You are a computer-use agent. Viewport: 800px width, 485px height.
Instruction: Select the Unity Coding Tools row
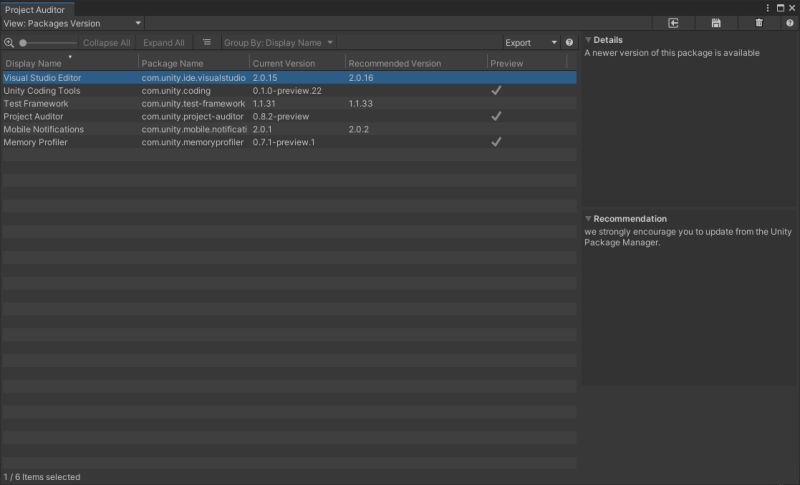click(289, 90)
